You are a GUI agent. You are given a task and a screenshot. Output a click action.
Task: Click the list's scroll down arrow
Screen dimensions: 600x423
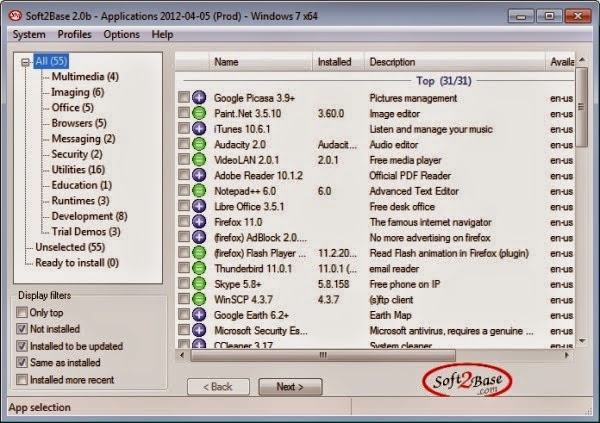[582, 340]
